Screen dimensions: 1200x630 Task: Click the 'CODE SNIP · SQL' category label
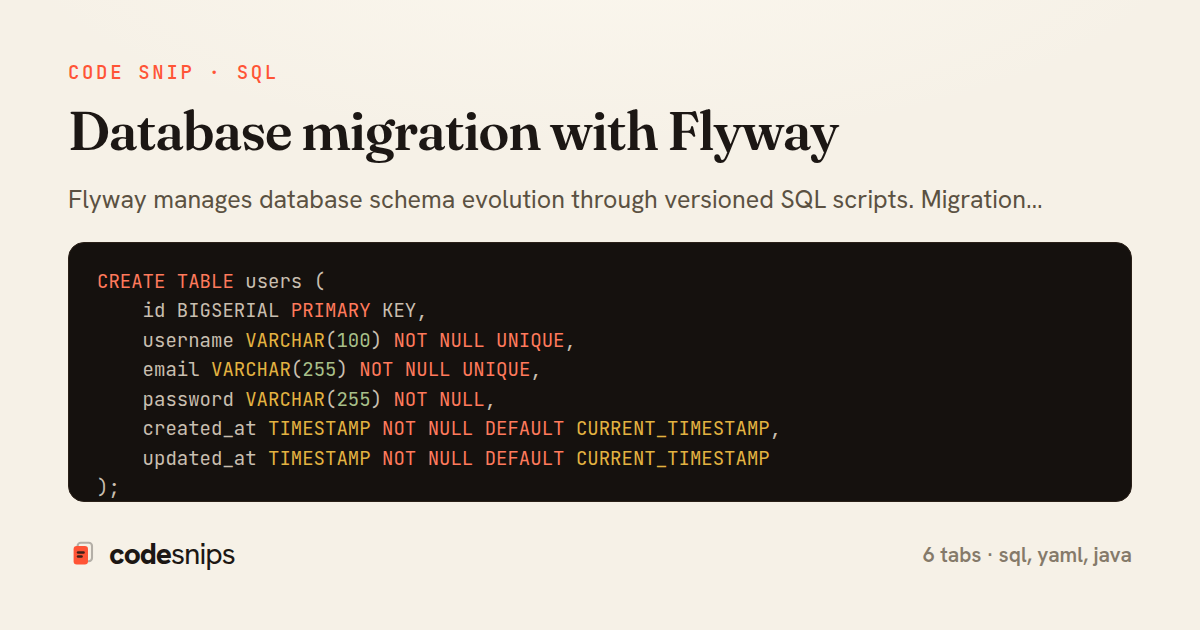point(172,73)
